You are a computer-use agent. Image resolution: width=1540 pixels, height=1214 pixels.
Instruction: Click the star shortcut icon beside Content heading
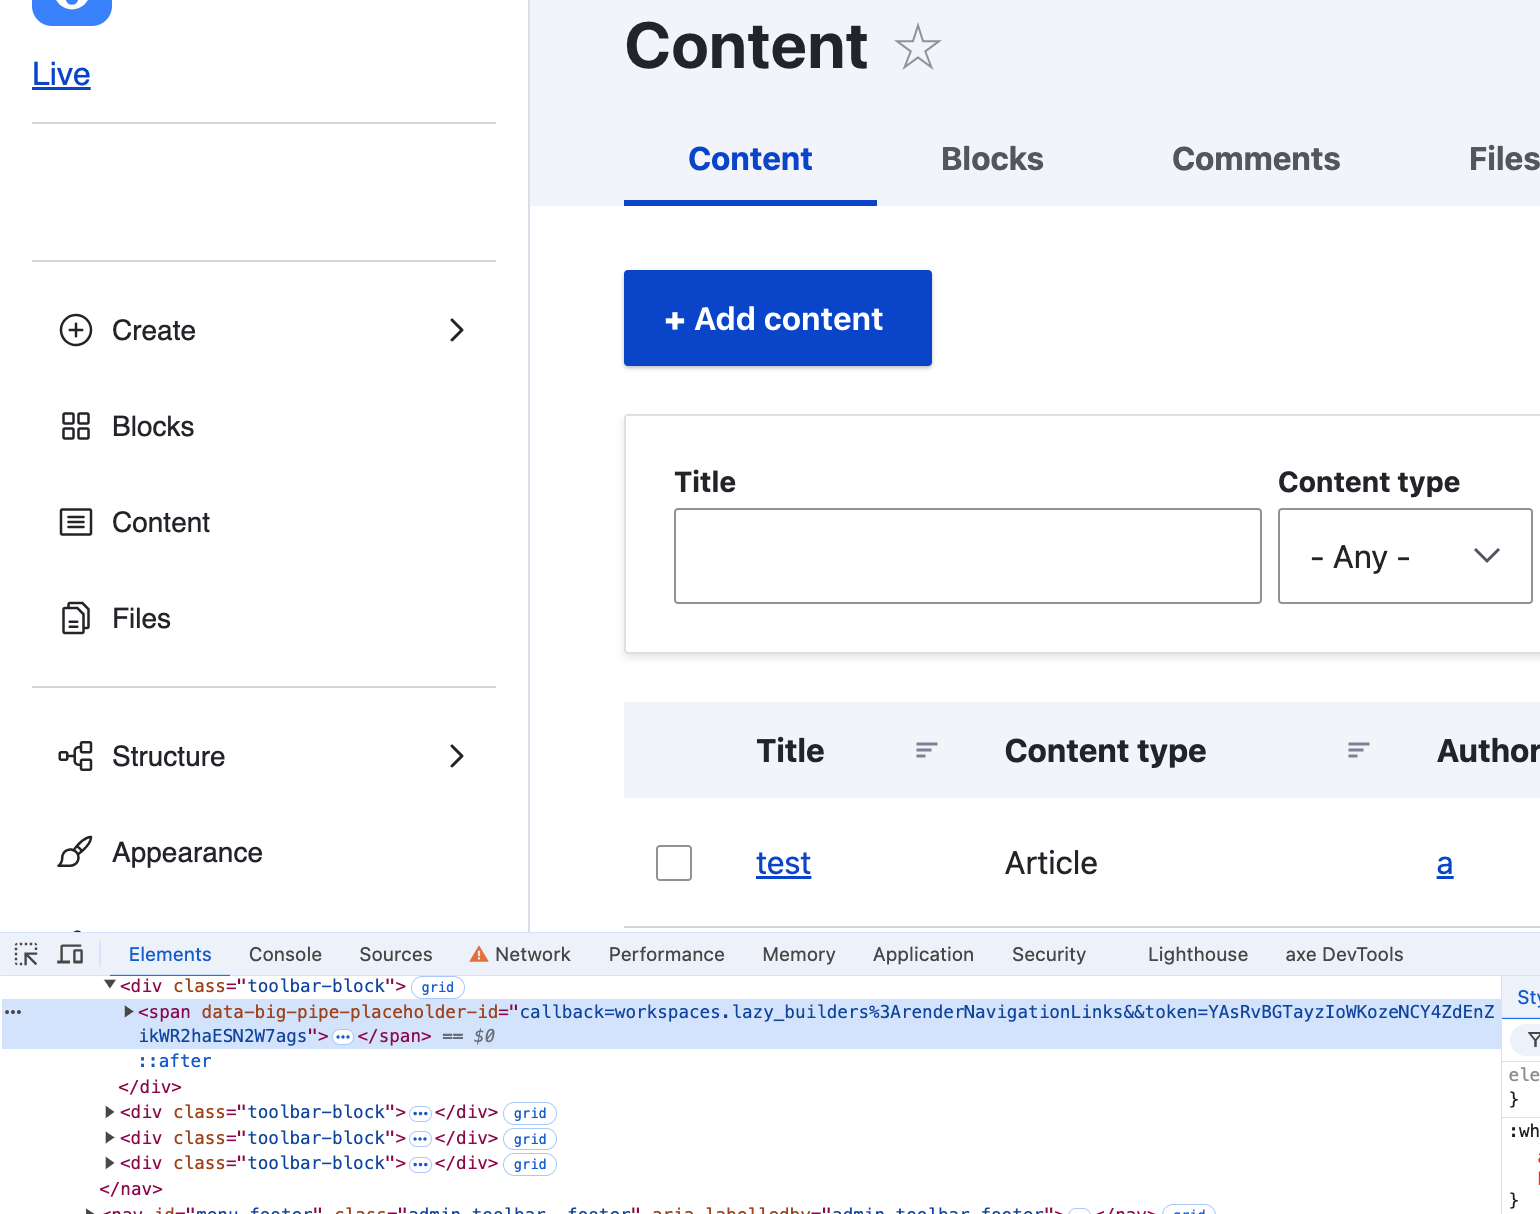click(x=917, y=47)
